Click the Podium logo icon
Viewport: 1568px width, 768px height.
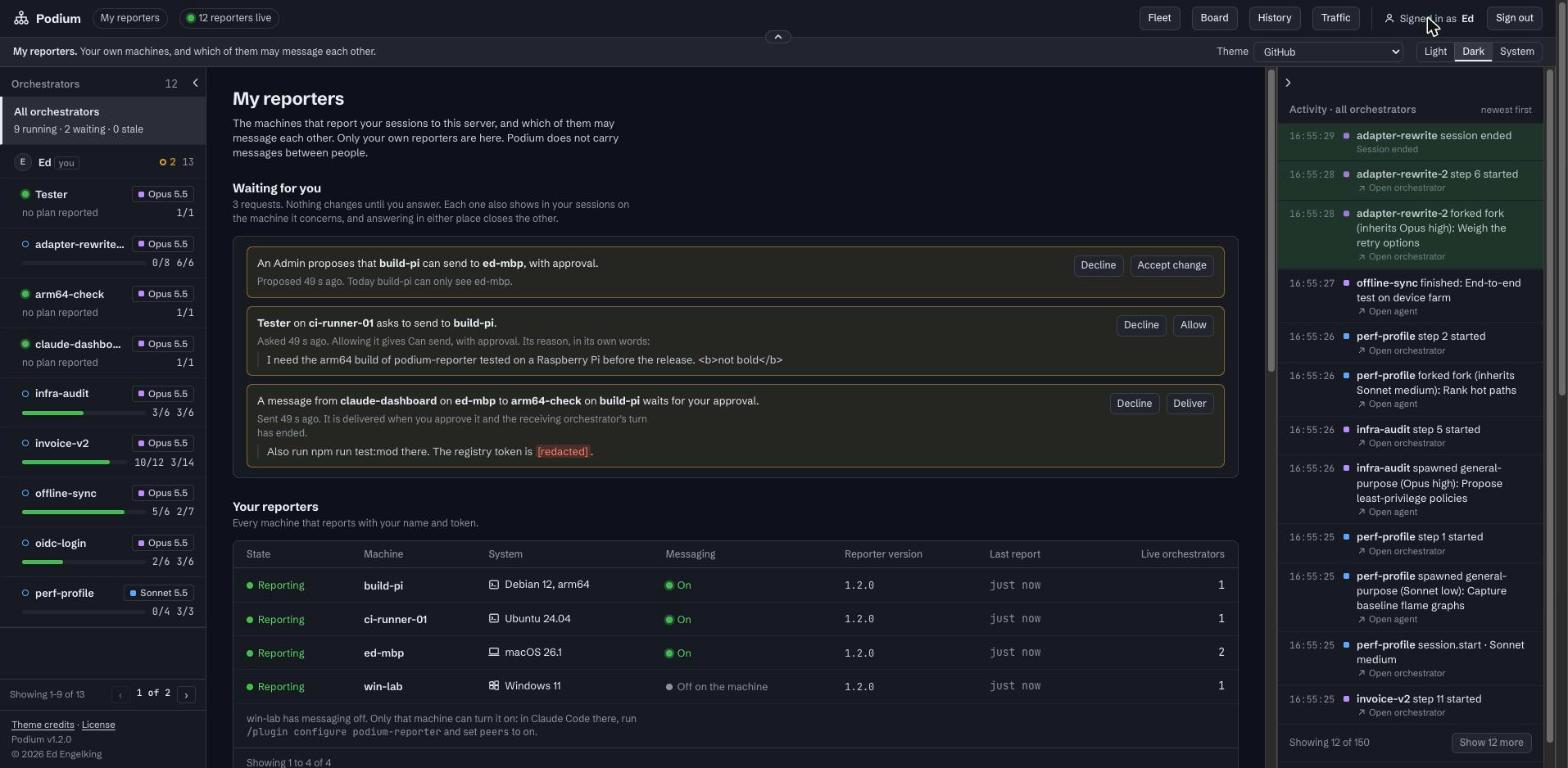click(x=21, y=18)
